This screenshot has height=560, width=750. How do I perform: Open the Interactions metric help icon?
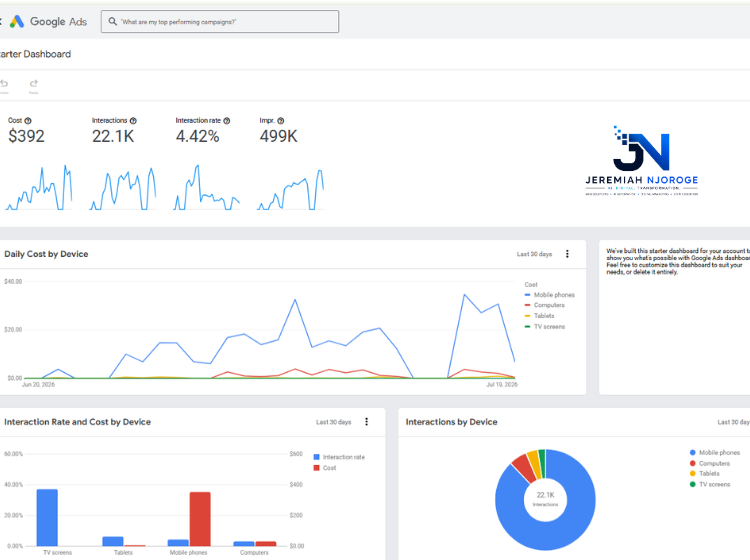[133, 121]
